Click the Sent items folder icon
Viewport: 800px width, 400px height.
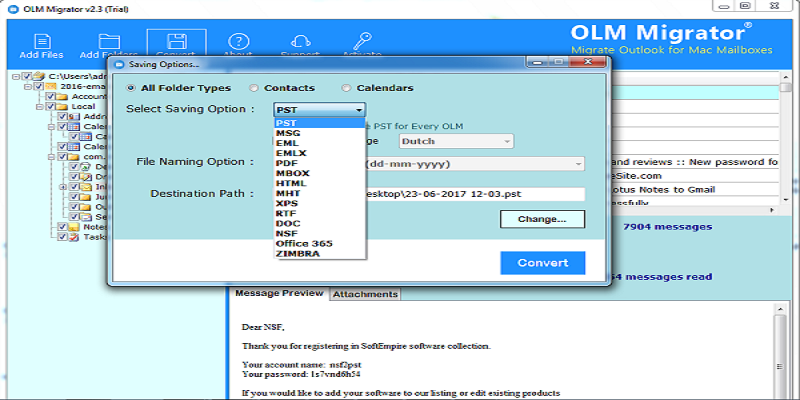85,217
